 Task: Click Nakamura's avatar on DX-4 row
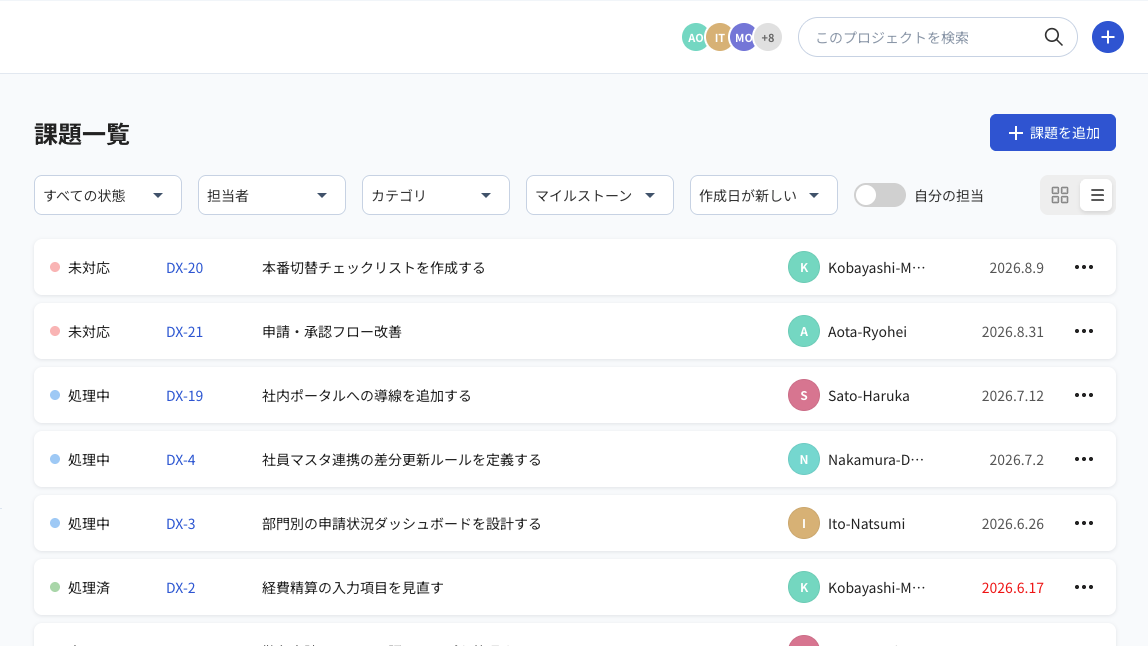803,459
